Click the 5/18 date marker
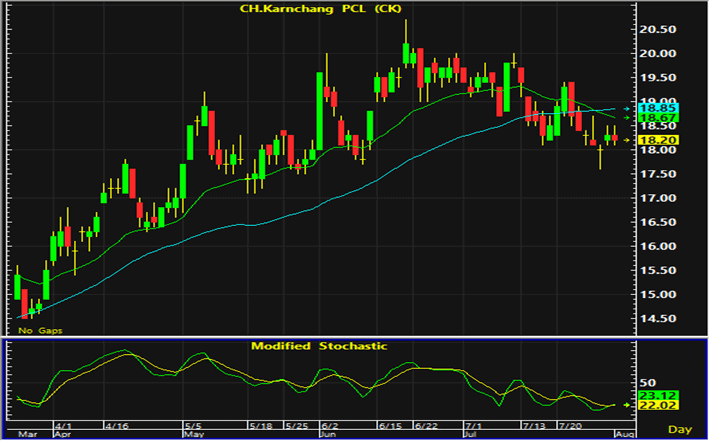 [261, 426]
